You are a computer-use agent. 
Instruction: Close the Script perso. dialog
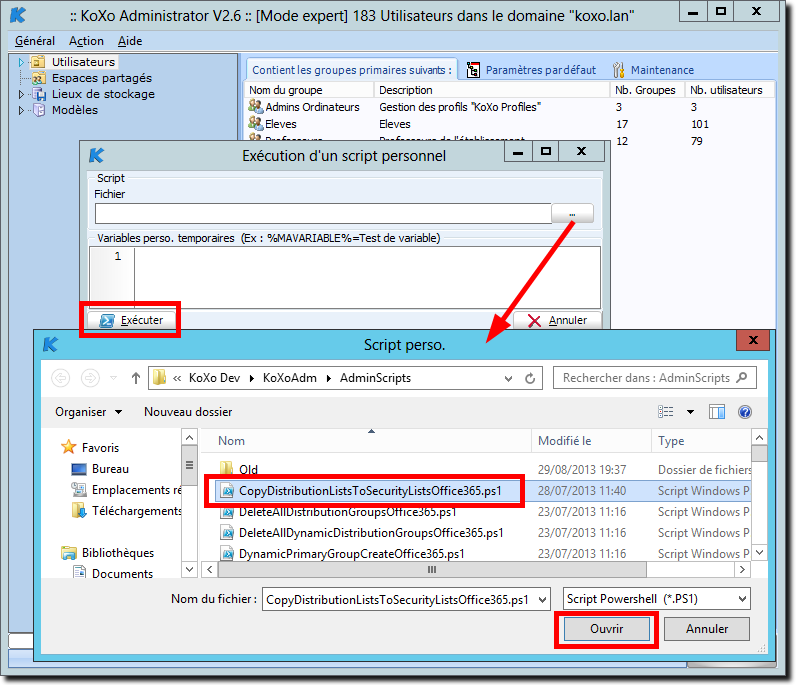(753, 340)
